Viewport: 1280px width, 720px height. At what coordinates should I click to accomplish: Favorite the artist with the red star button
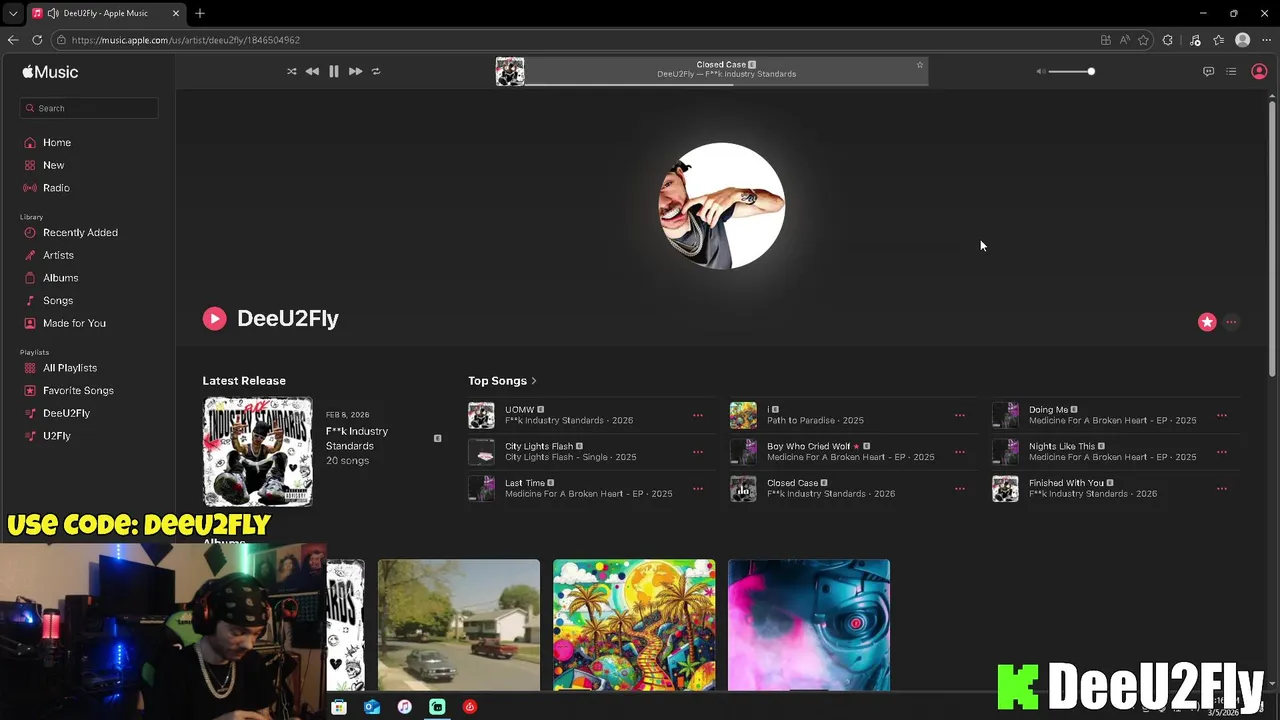pos(1207,322)
